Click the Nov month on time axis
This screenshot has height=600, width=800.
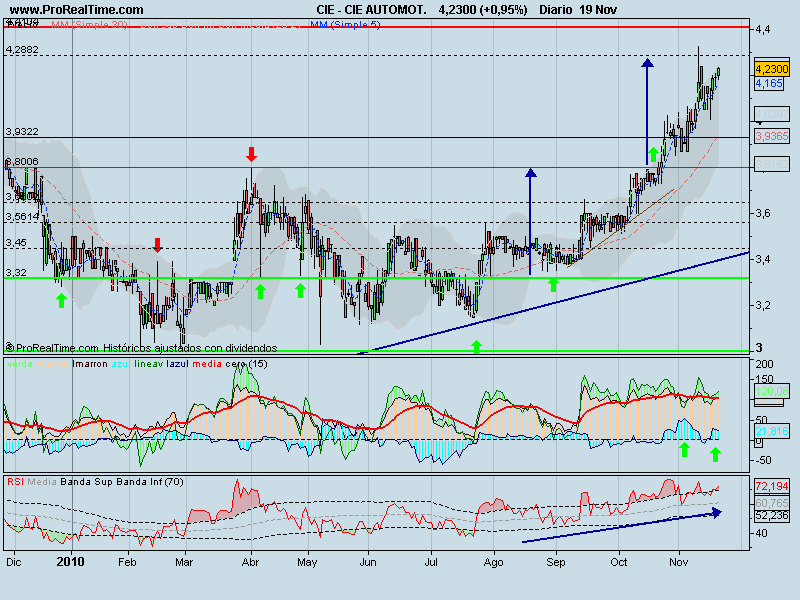pyautogui.click(x=679, y=562)
